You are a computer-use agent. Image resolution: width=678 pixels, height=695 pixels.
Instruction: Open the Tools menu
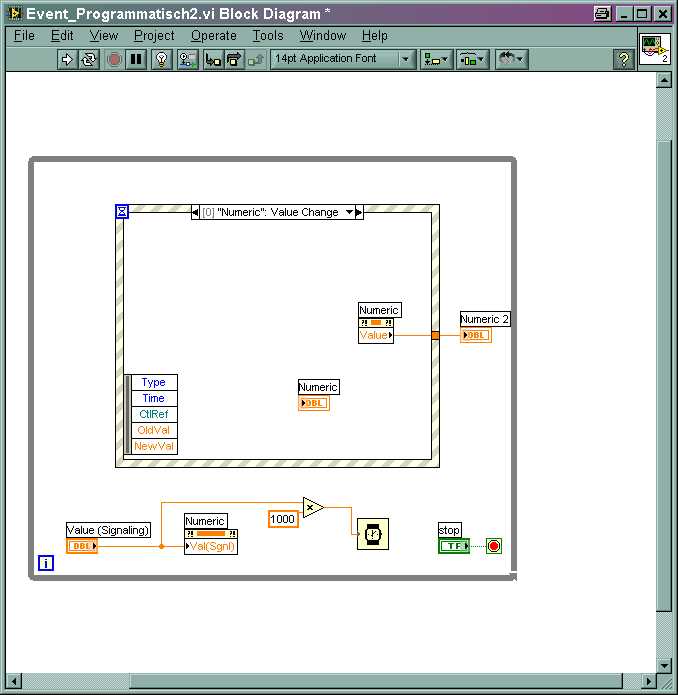[268, 35]
